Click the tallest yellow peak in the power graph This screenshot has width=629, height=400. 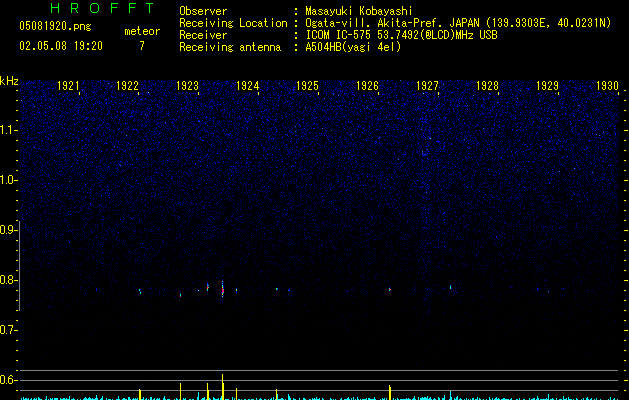223,386
